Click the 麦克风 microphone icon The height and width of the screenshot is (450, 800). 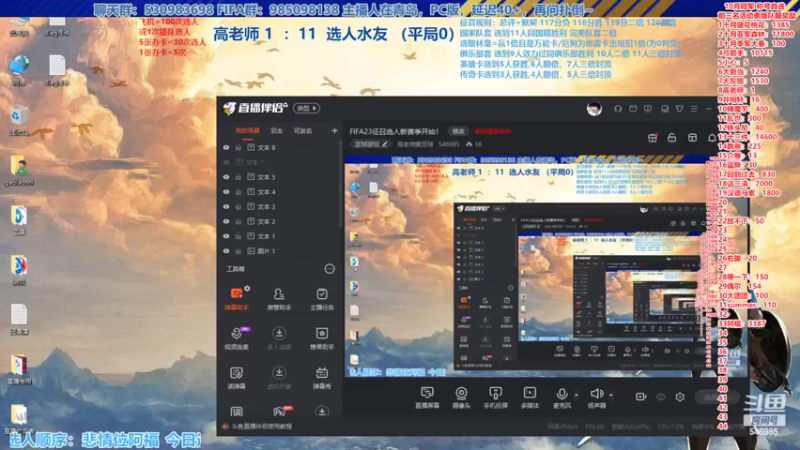click(562, 393)
